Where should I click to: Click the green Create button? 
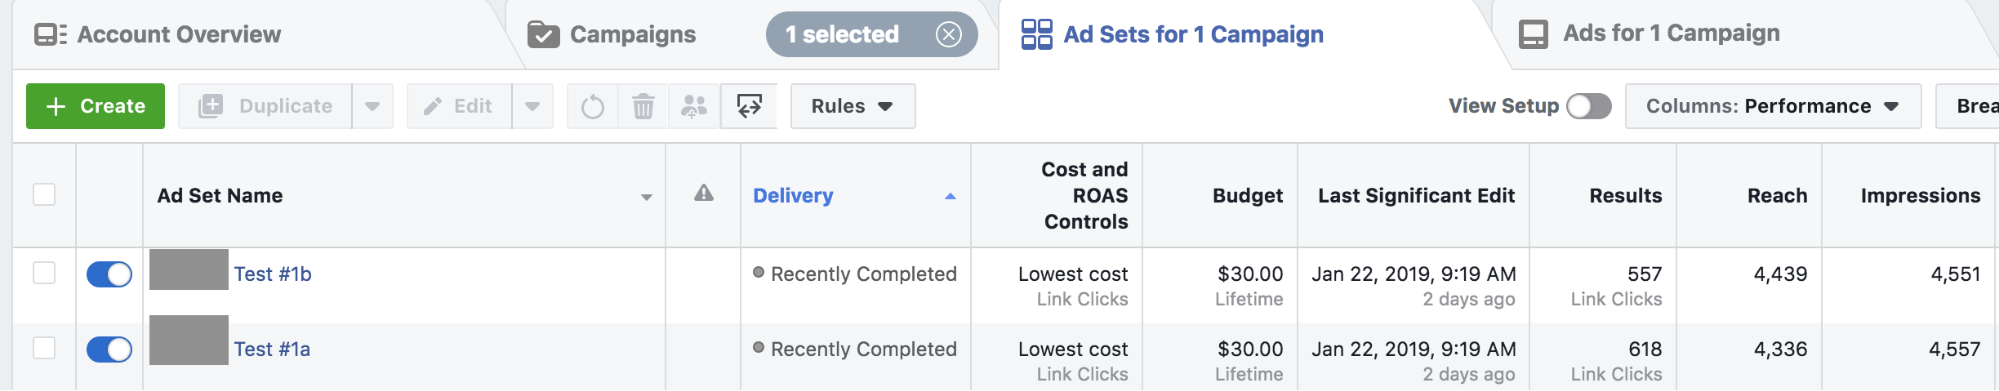[96, 106]
